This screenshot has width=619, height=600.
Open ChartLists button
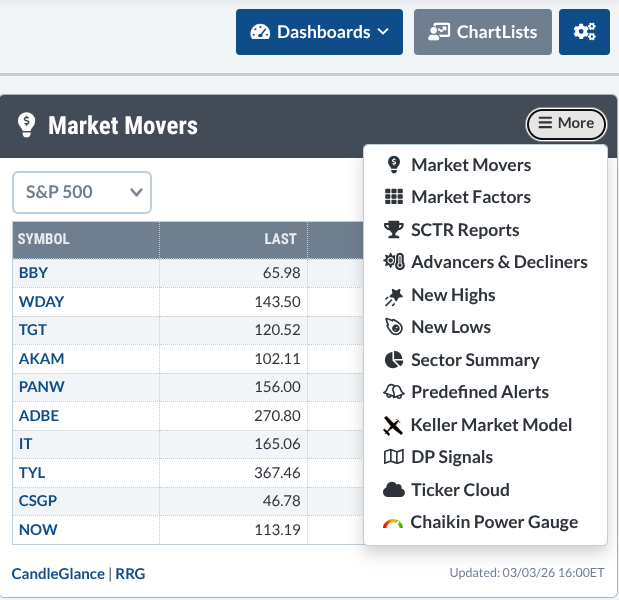click(483, 32)
